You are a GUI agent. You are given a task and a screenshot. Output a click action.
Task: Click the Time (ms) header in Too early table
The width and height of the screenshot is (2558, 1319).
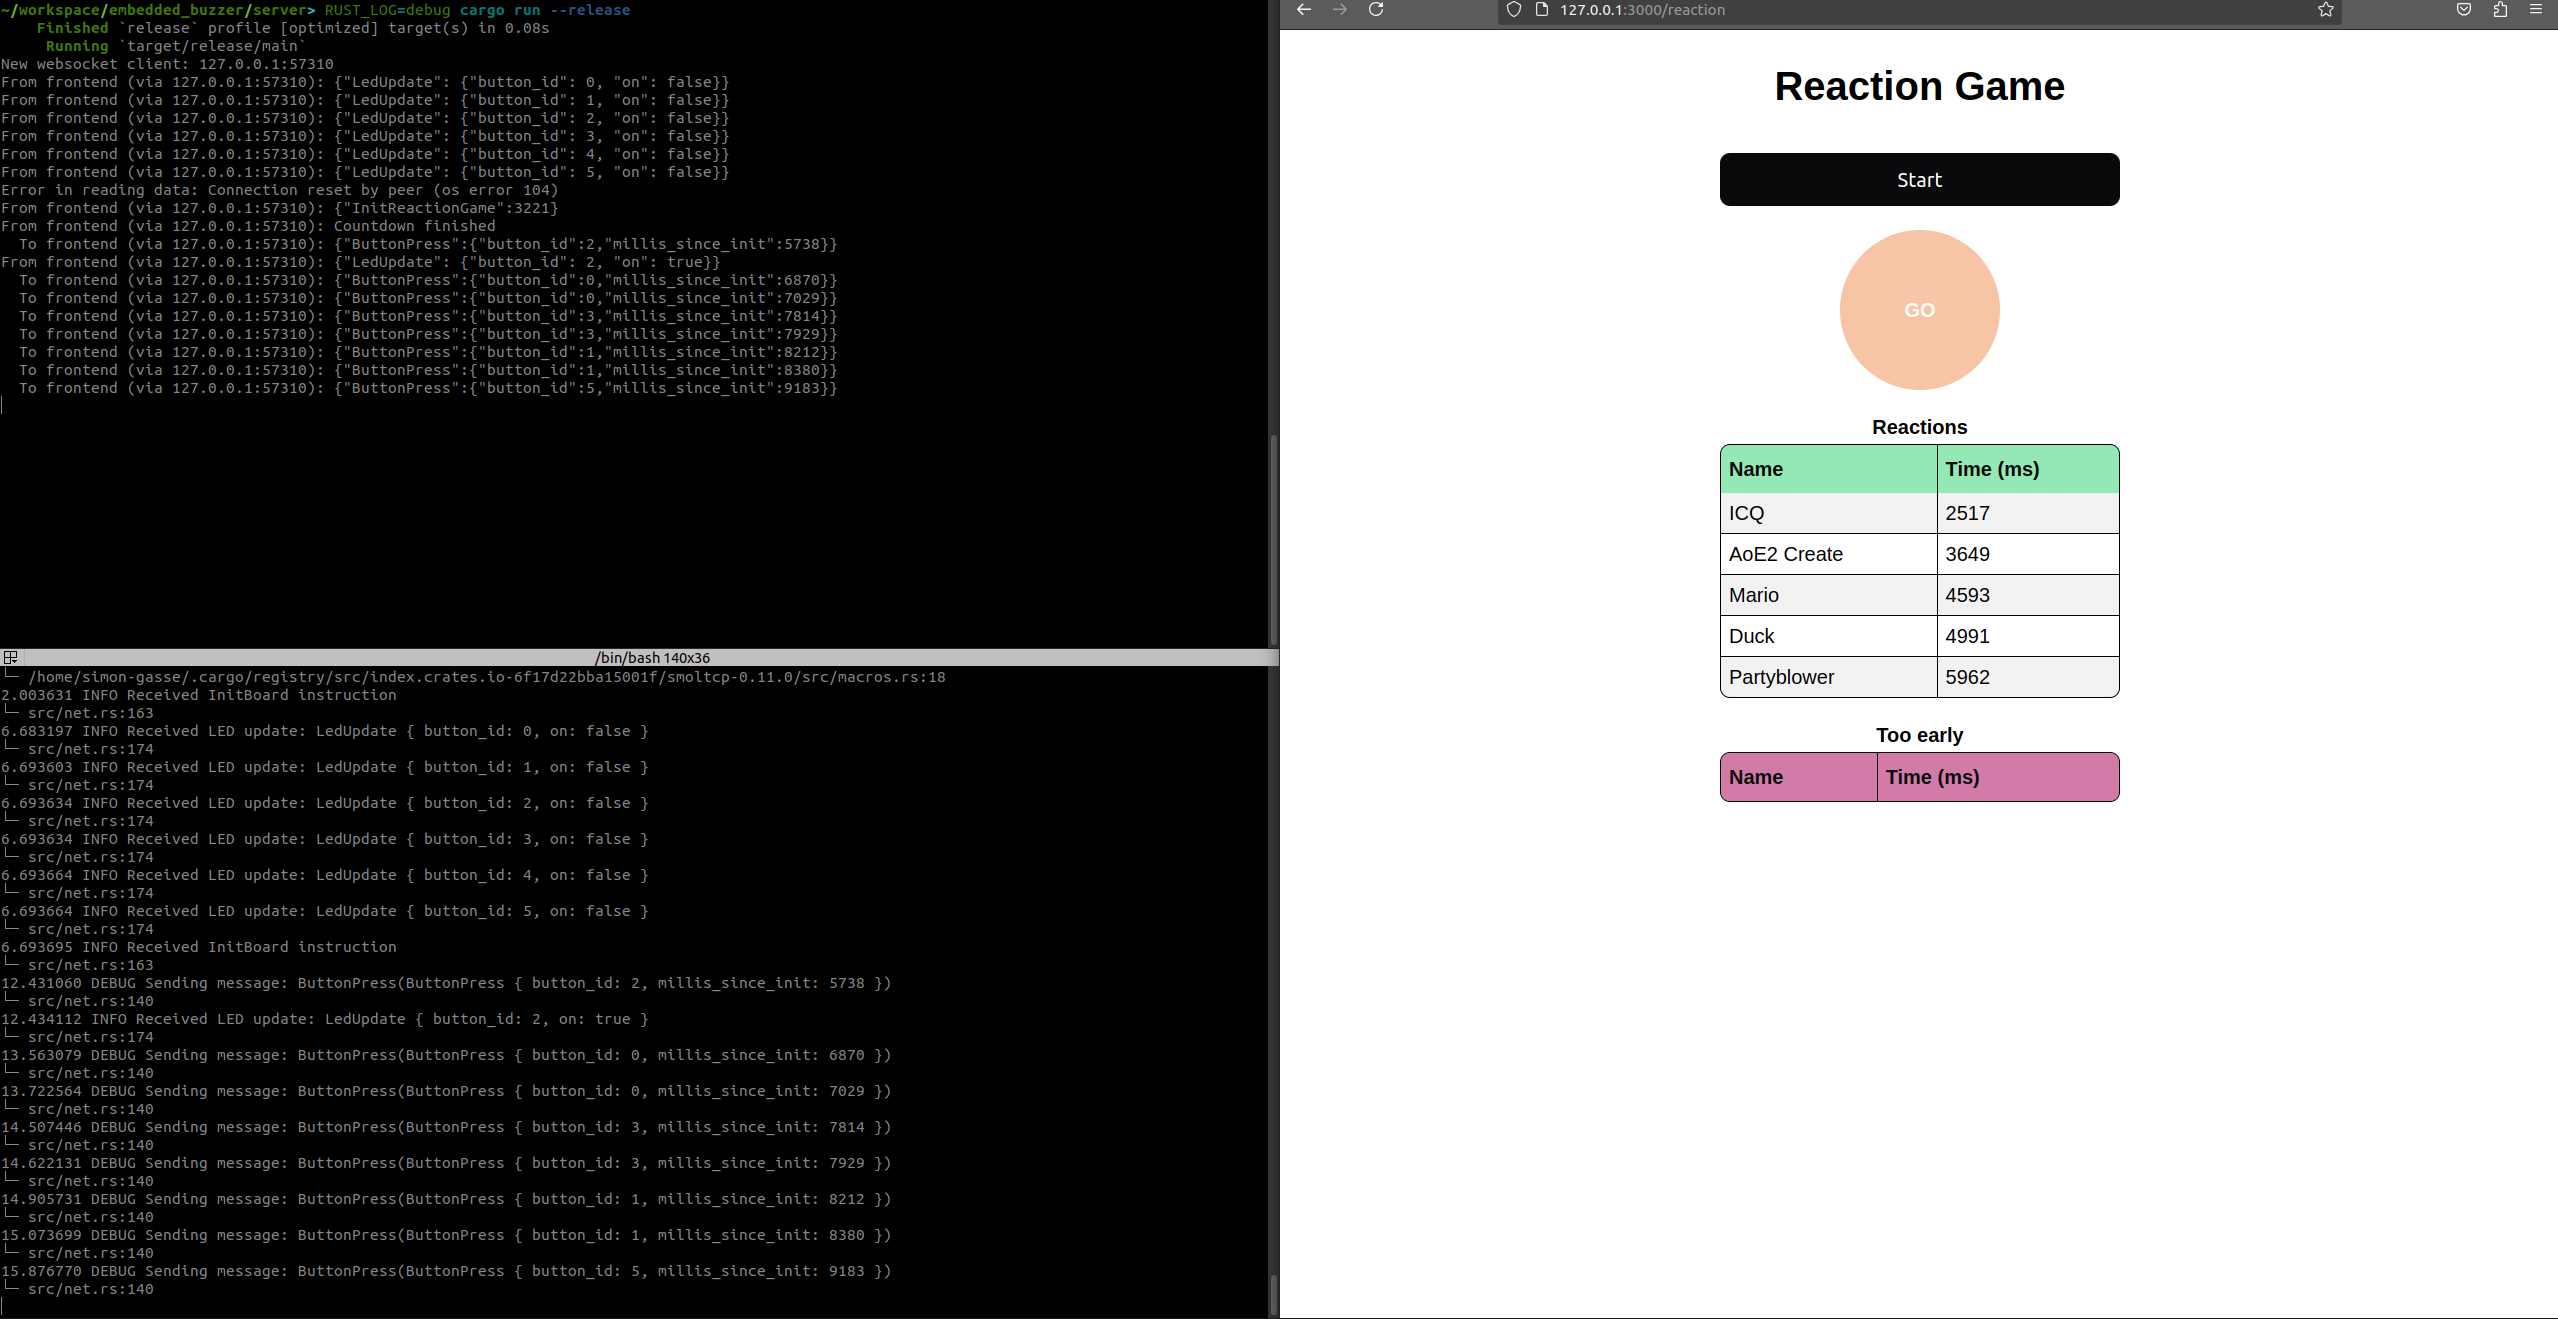1998,777
